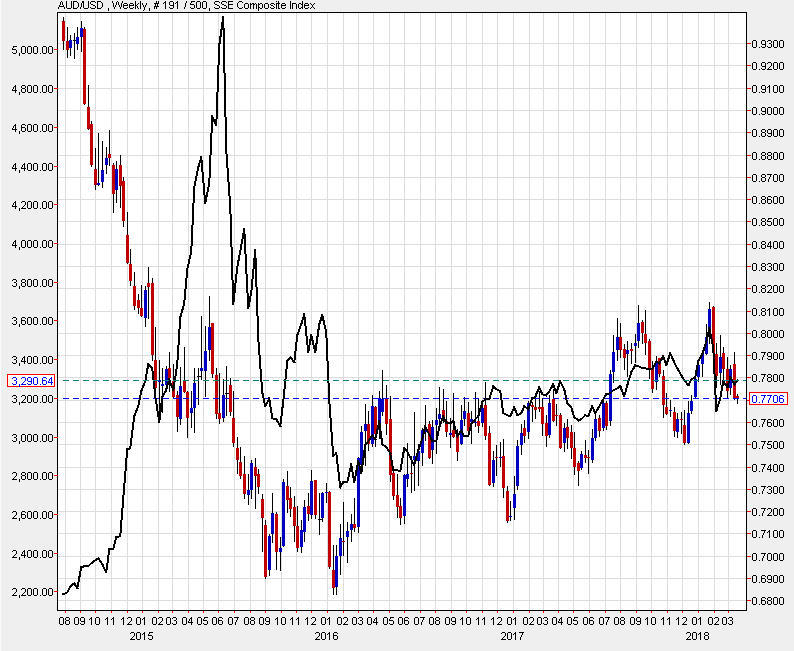Click the 0.8000 level on right scale
Image resolution: width=794 pixels, height=651 pixels.
[x=767, y=334]
